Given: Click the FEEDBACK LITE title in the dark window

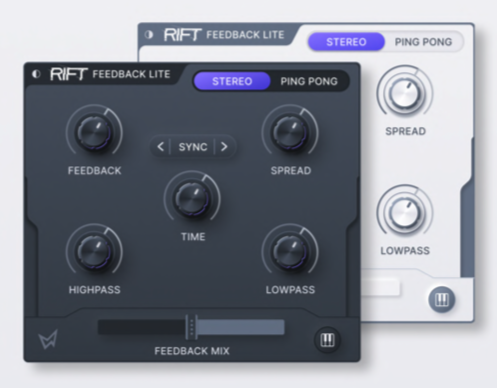Looking at the screenshot, I should (x=131, y=74).
